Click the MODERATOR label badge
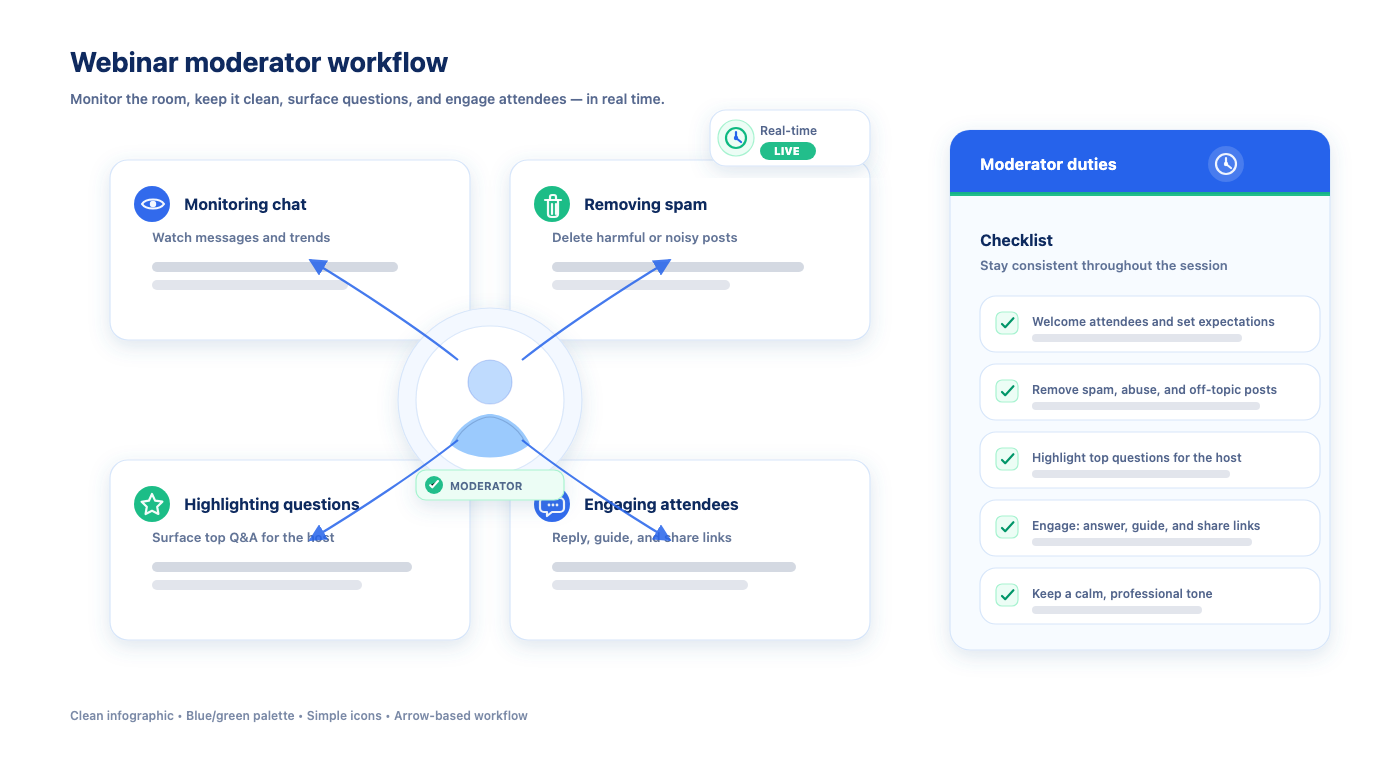This screenshot has height=760, width=1400. [486, 486]
